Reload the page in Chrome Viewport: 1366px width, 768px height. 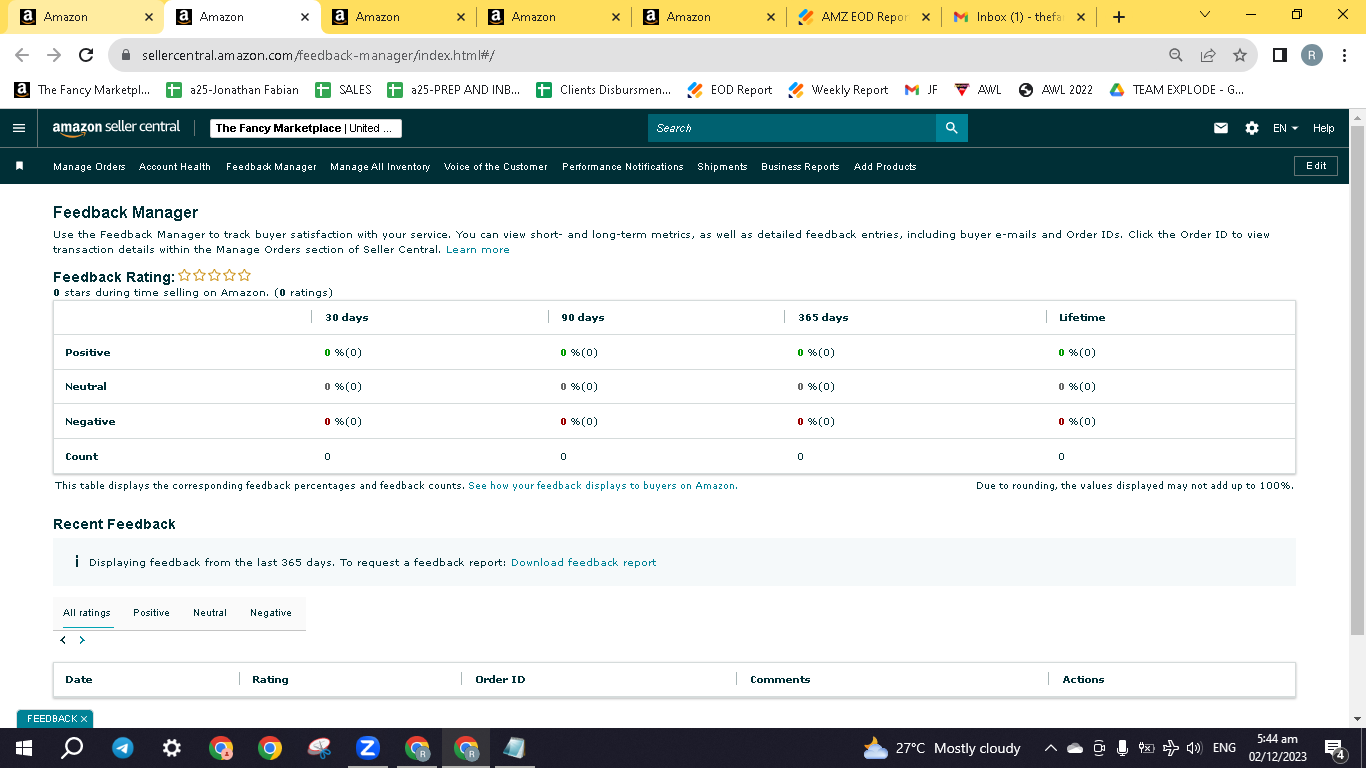[x=86, y=56]
